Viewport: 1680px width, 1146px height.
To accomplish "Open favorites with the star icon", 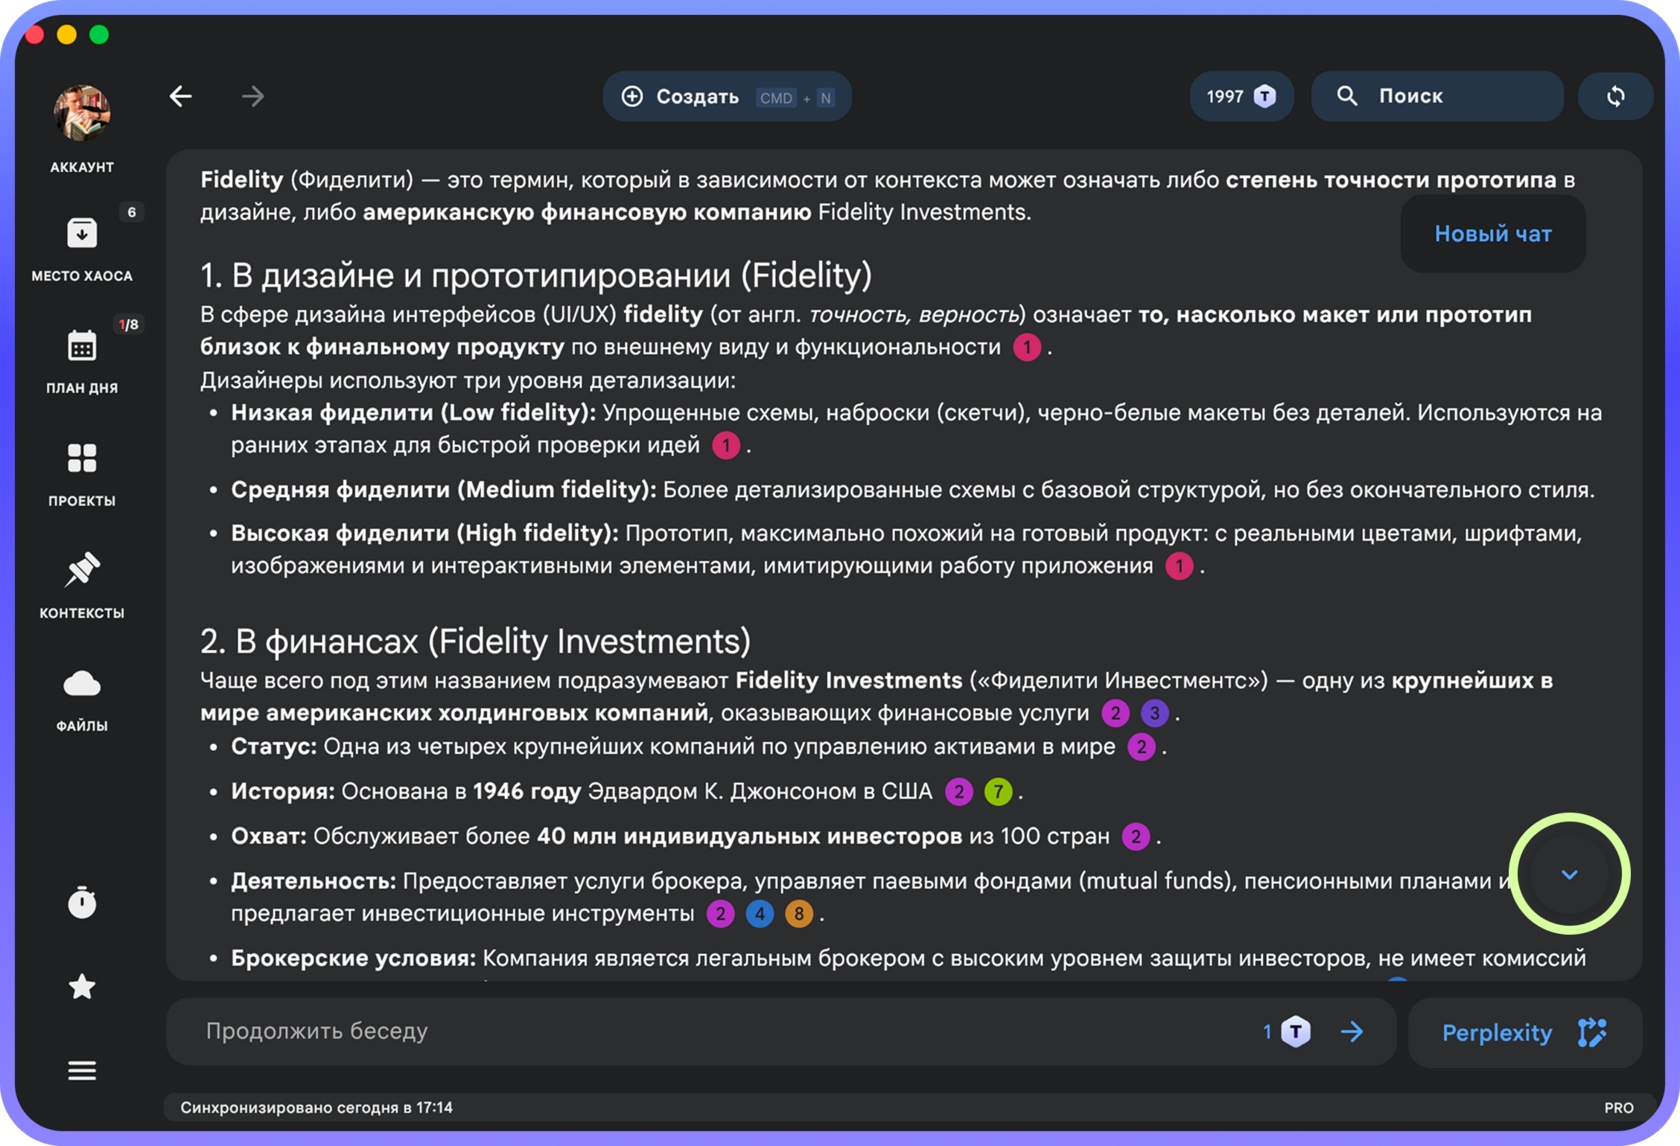I will coord(82,987).
